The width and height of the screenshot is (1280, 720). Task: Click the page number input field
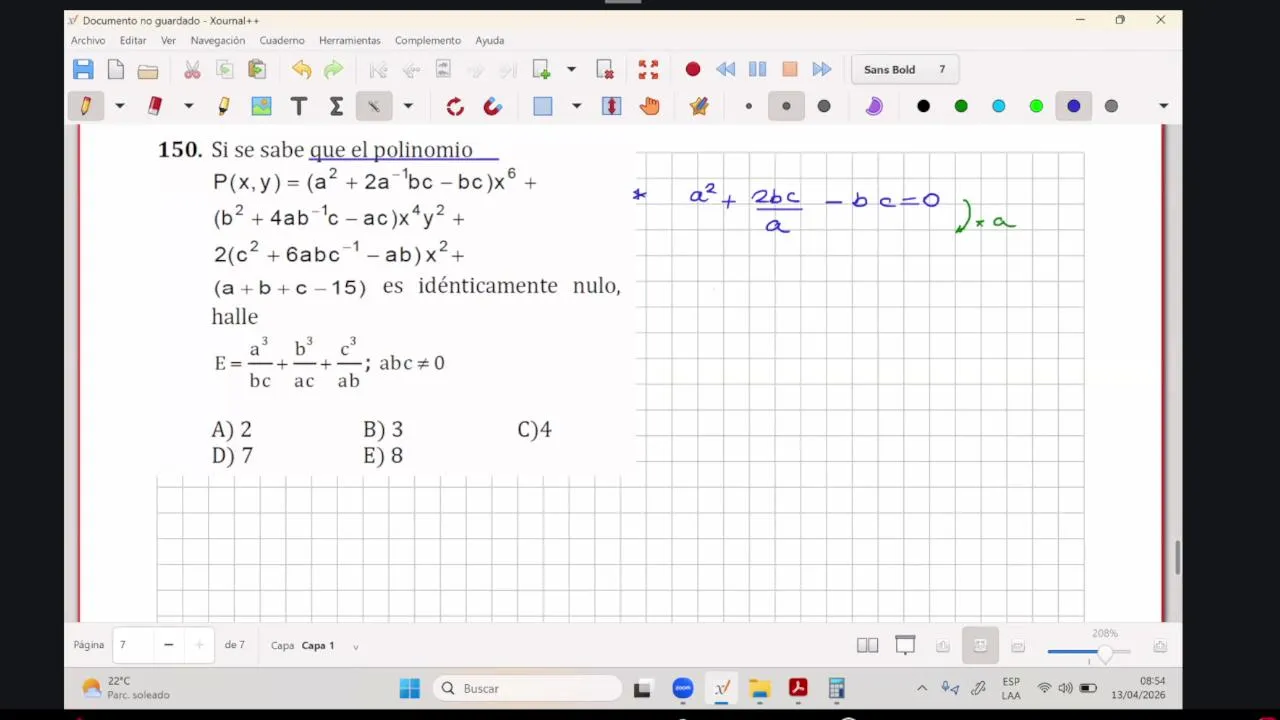[133, 645]
